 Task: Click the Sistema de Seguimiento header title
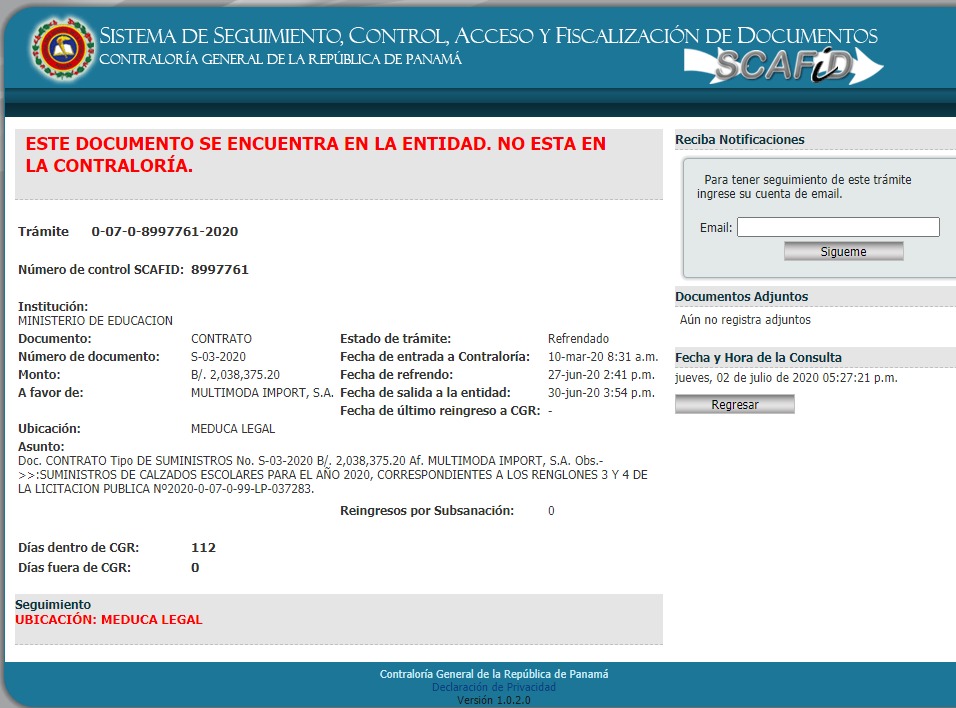pyautogui.click(x=488, y=36)
